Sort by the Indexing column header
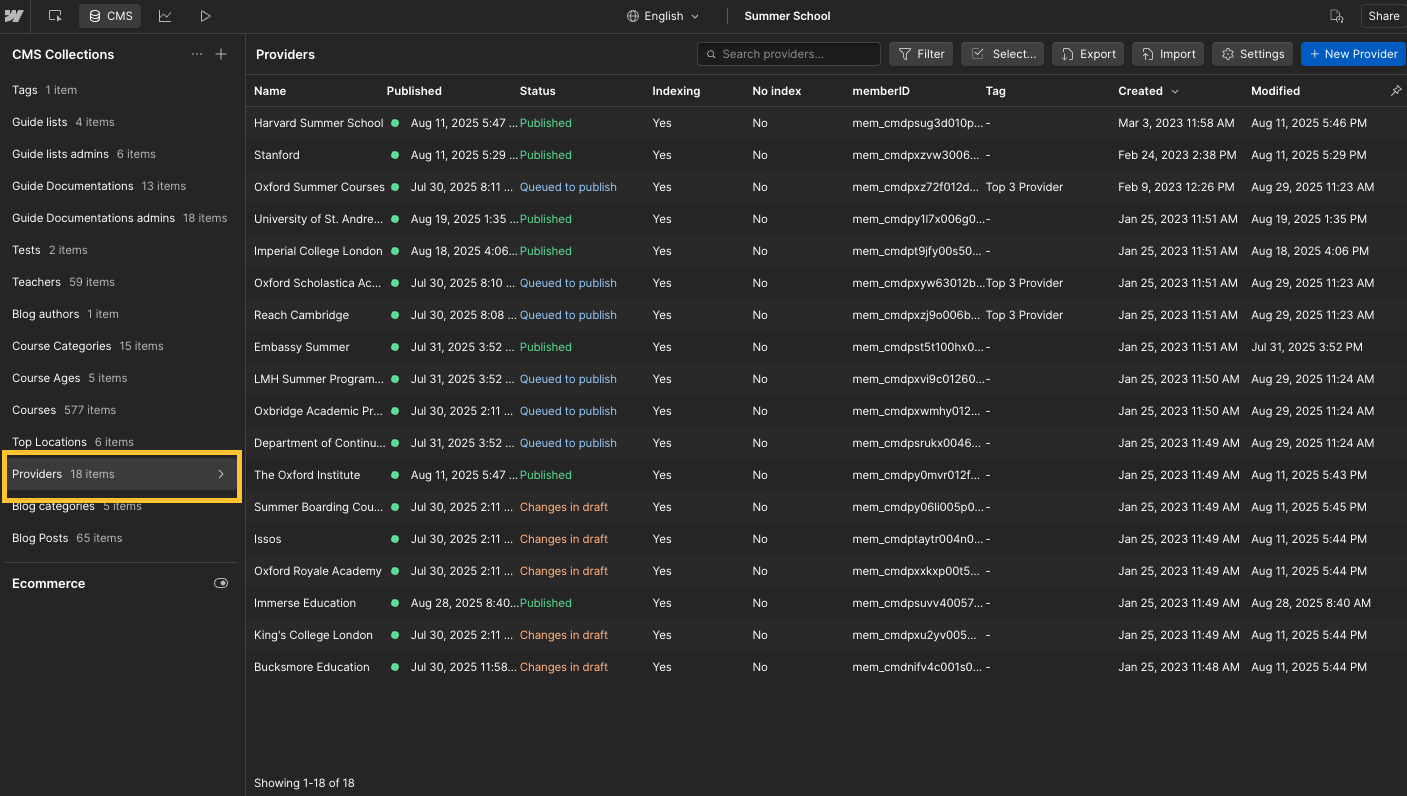 point(676,91)
